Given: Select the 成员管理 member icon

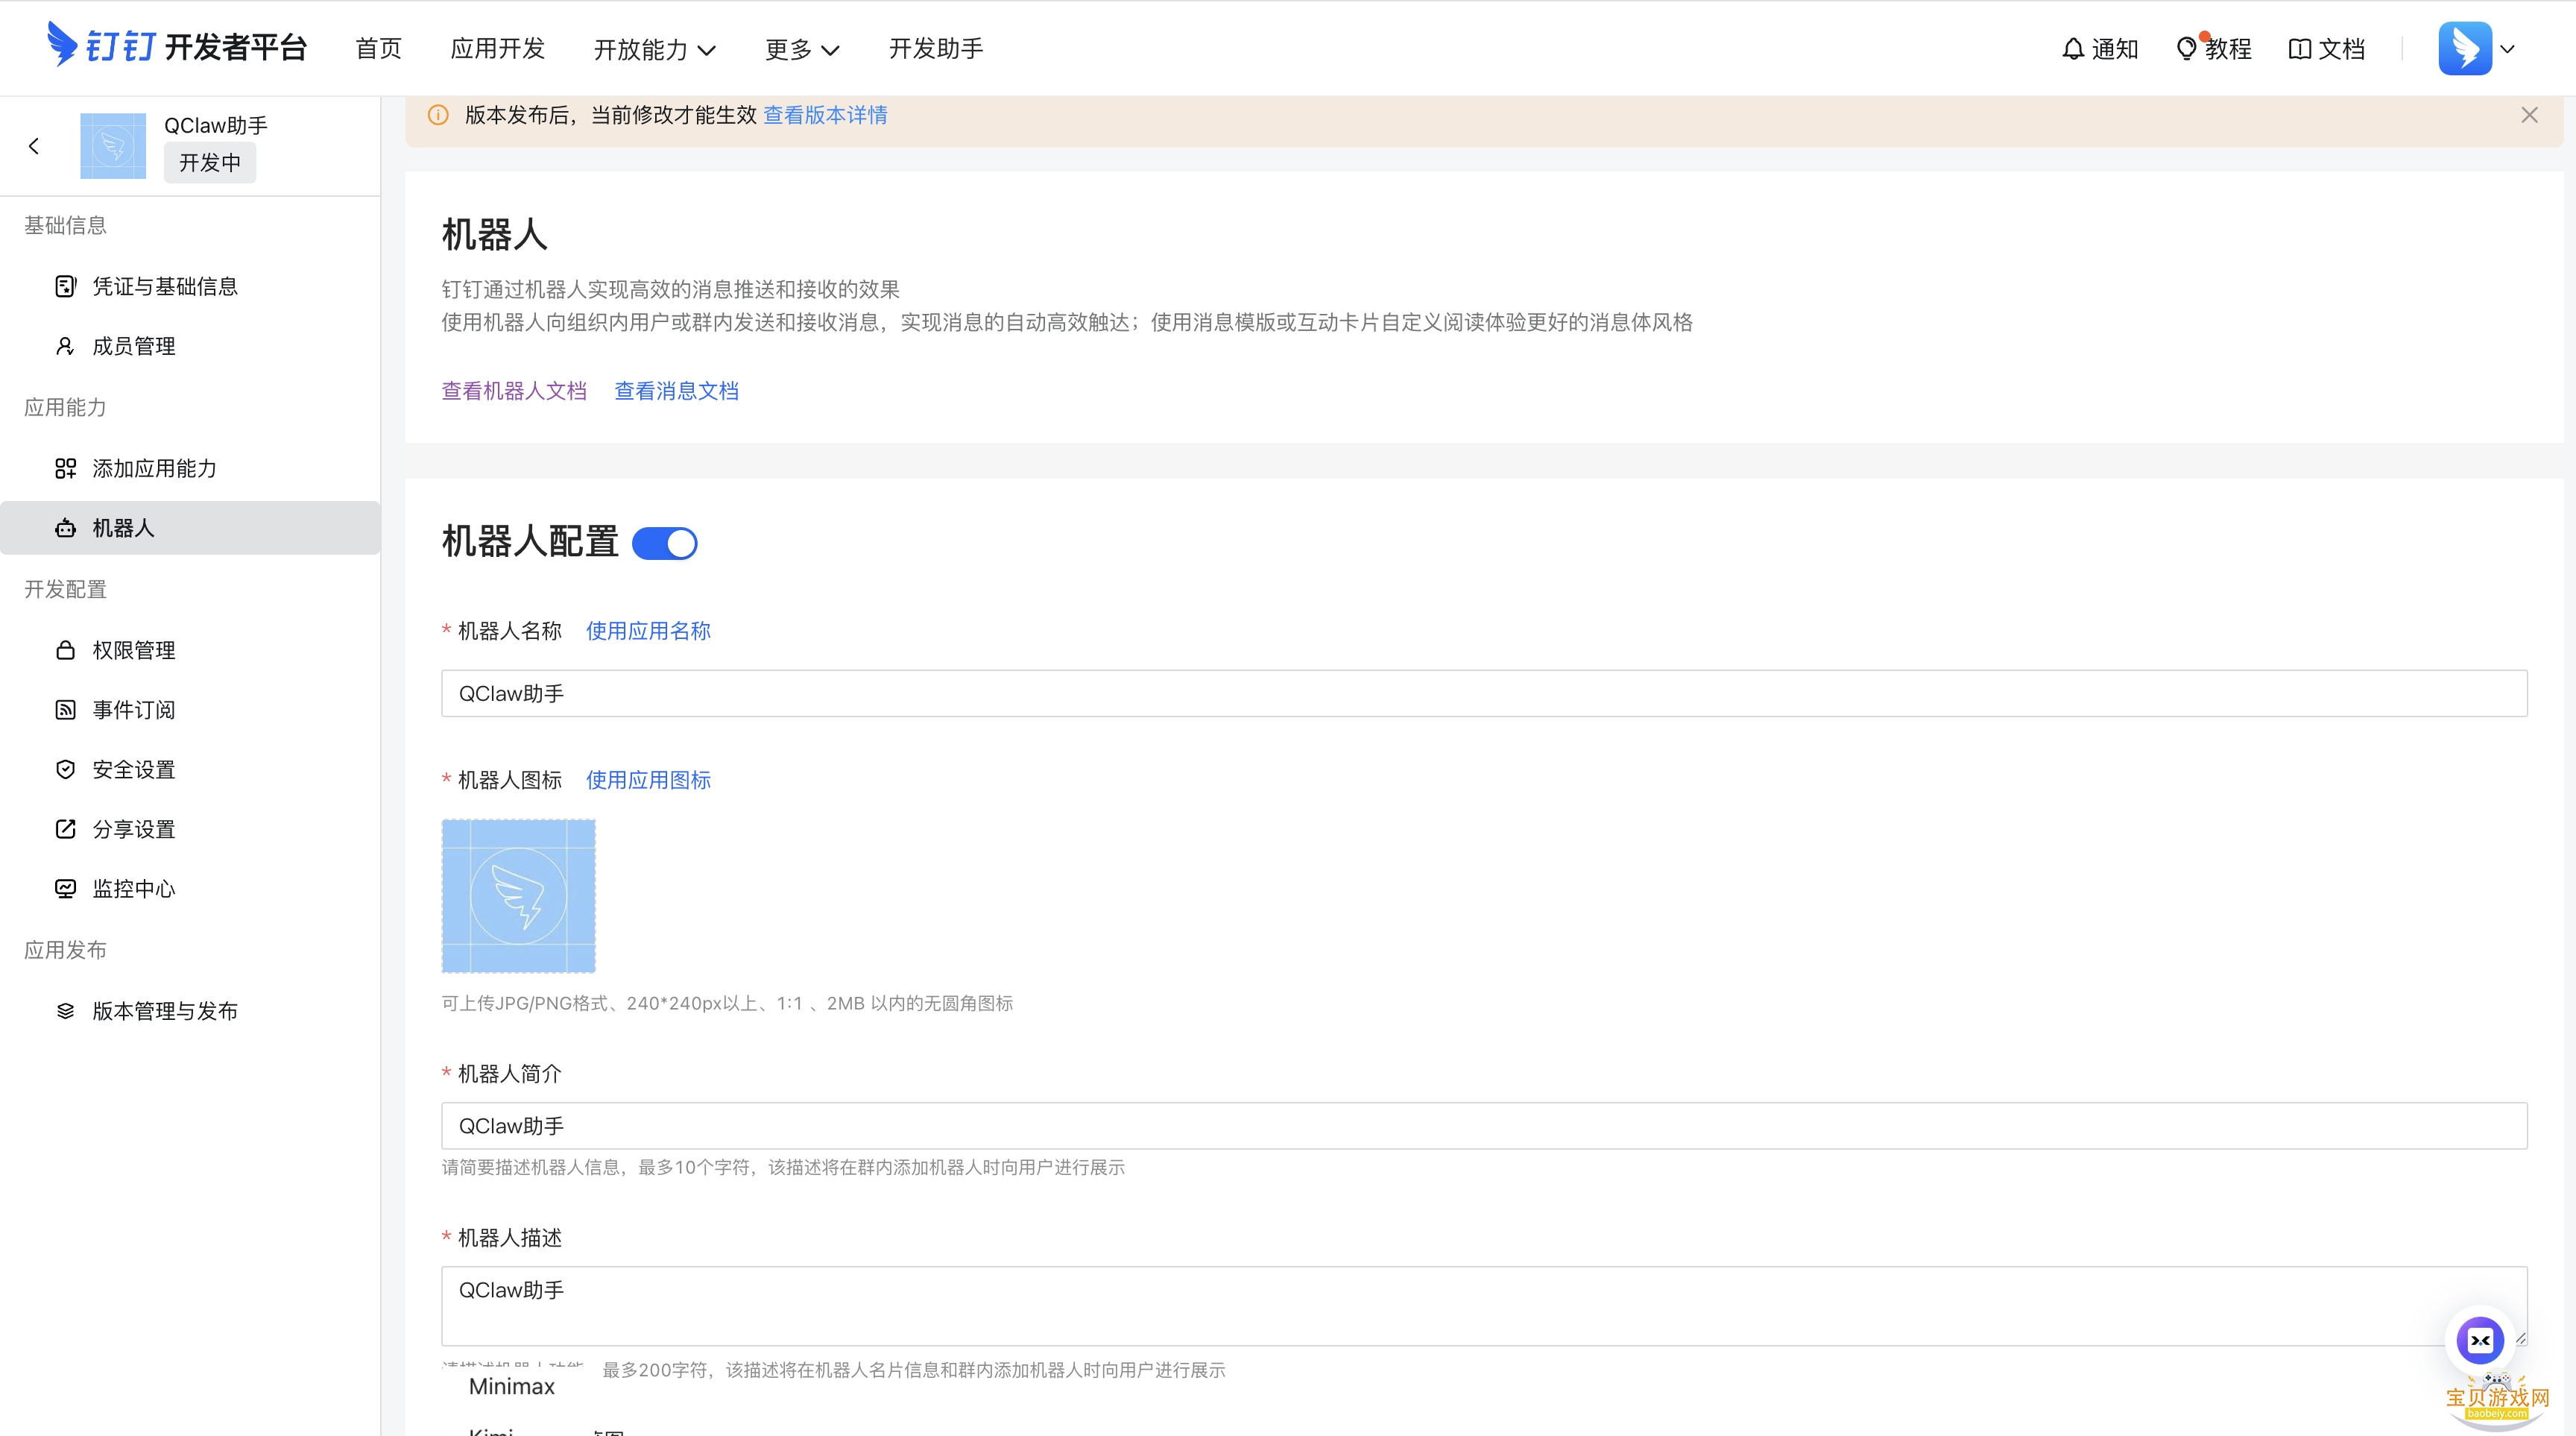Looking at the screenshot, I should [65, 346].
